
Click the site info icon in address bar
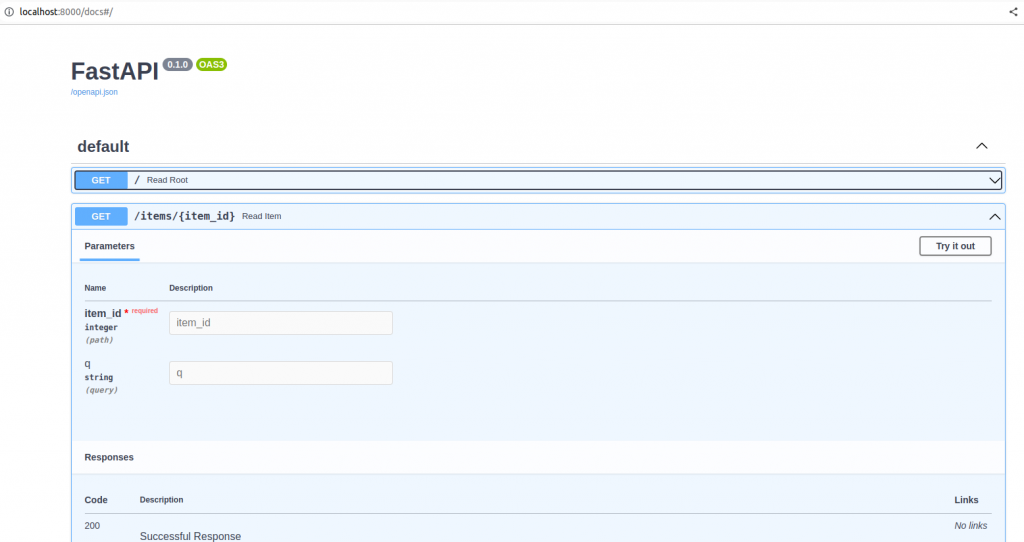click(8, 12)
